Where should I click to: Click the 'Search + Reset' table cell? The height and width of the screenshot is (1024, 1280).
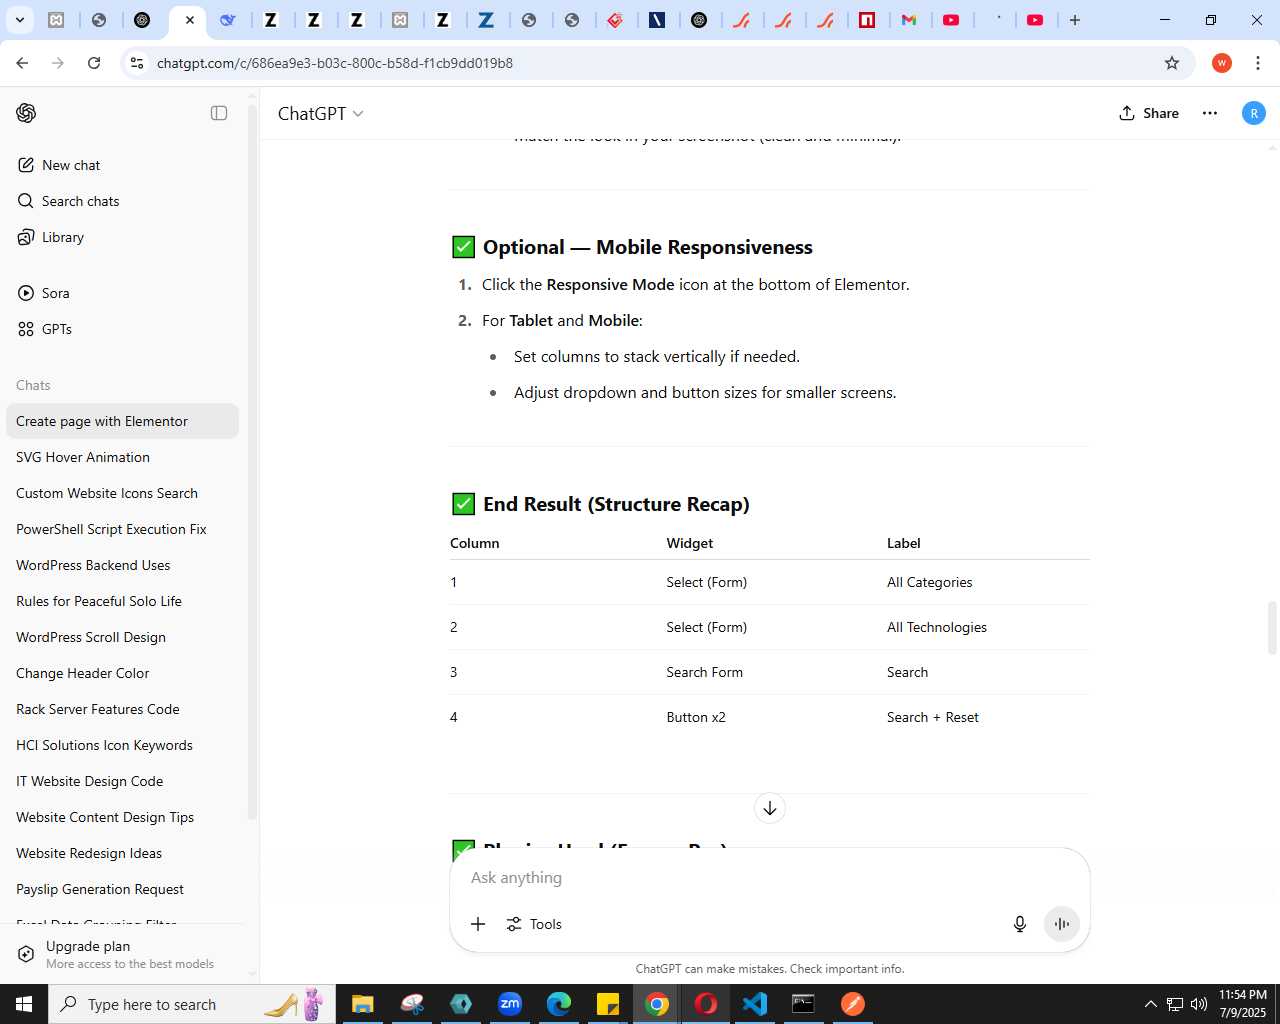[x=933, y=717]
